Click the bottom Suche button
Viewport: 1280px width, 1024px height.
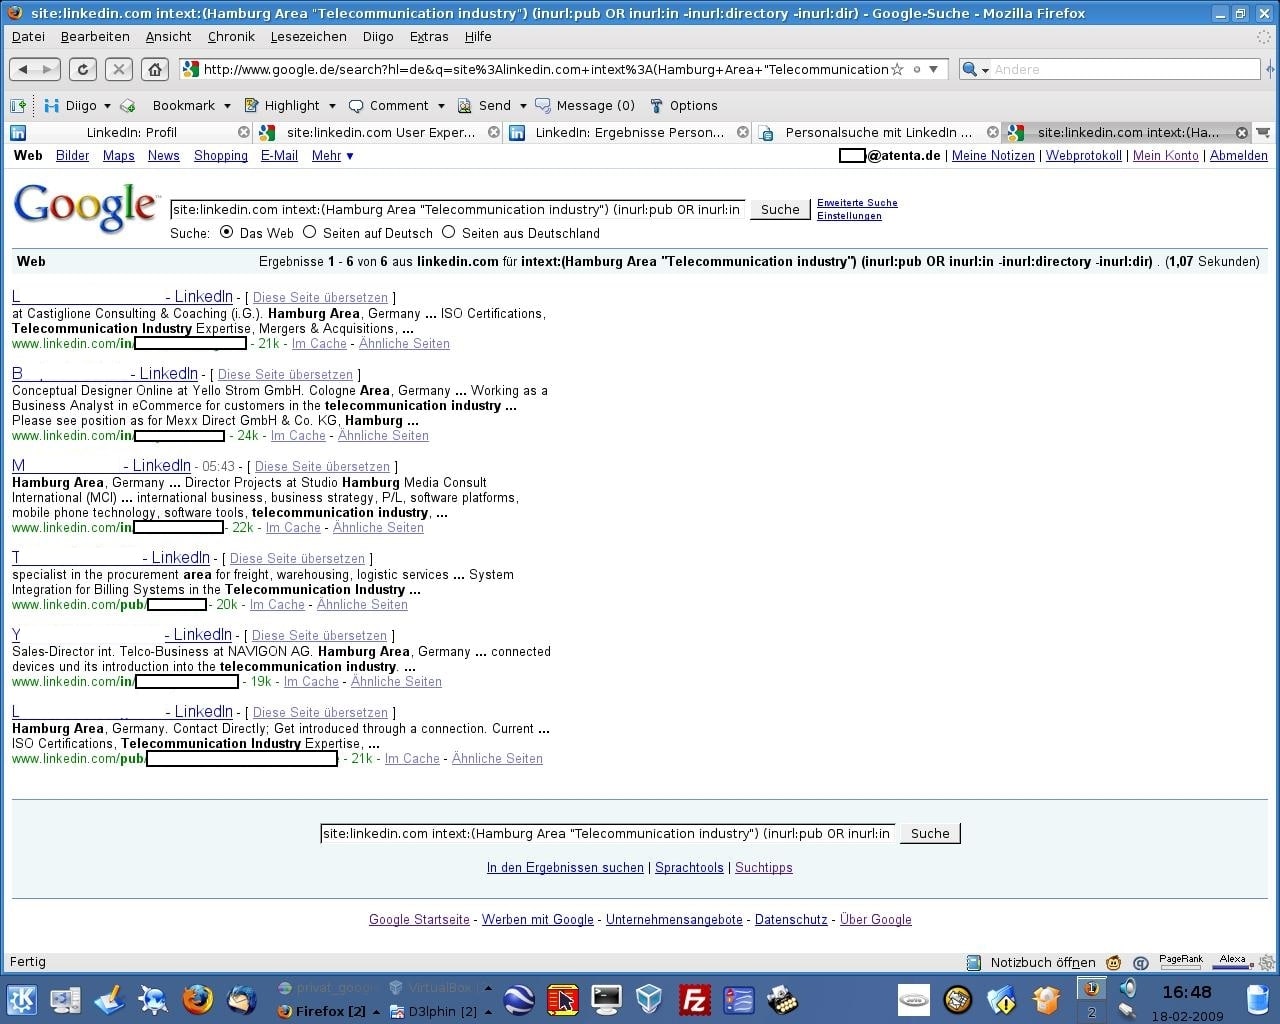(x=930, y=833)
